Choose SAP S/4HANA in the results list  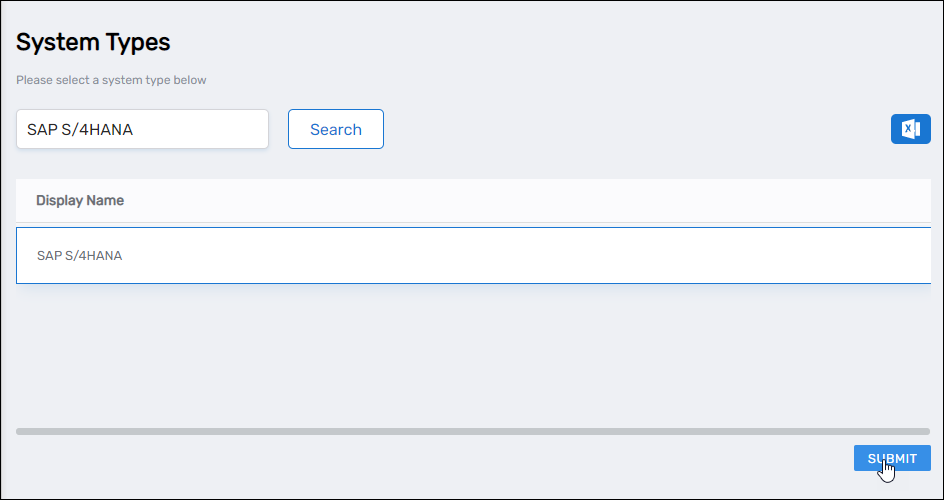point(79,255)
